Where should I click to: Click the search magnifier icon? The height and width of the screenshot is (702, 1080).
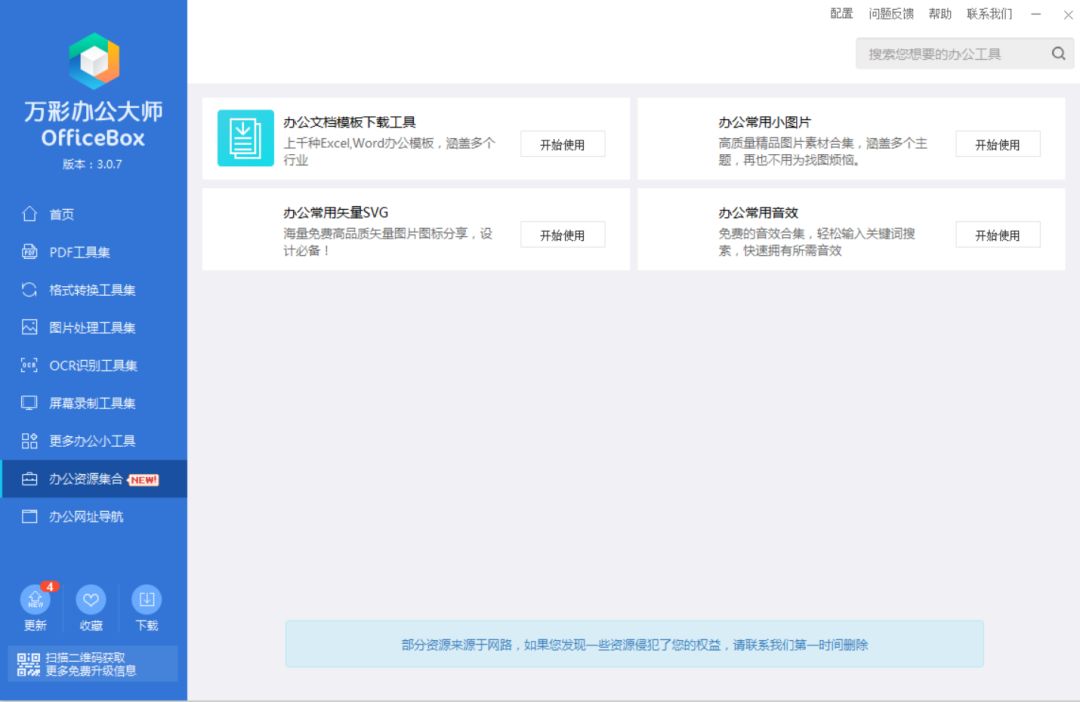point(1058,53)
